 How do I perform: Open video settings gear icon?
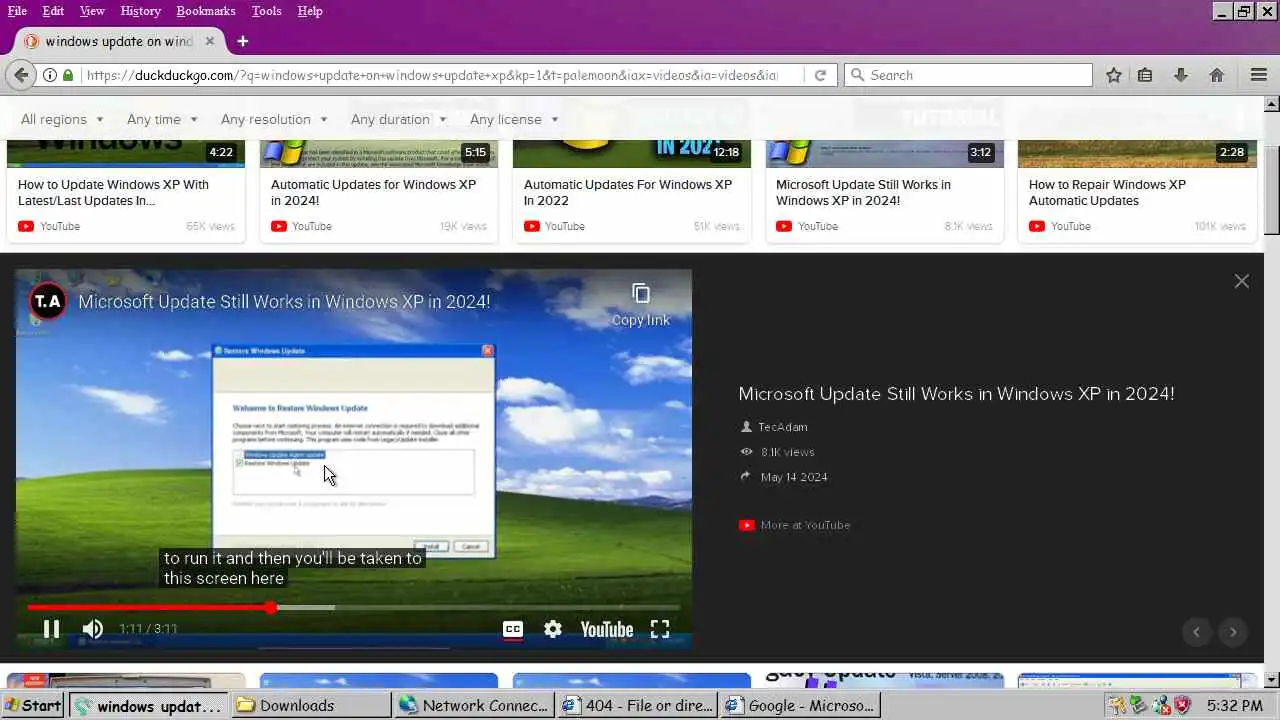click(553, 629)
